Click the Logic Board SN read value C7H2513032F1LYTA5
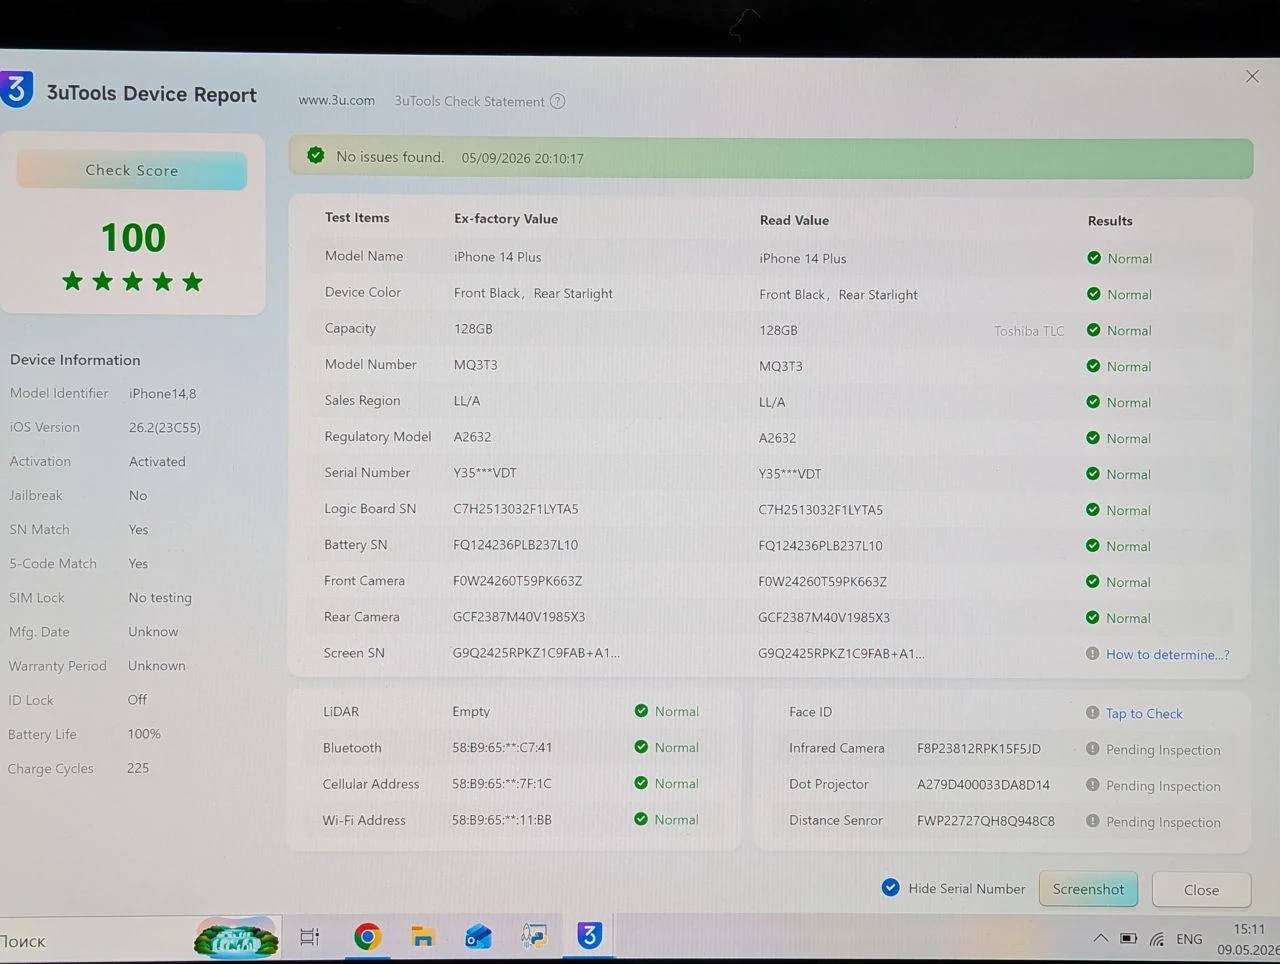The height and width of the screenshot is (964, 1280). 821,510
